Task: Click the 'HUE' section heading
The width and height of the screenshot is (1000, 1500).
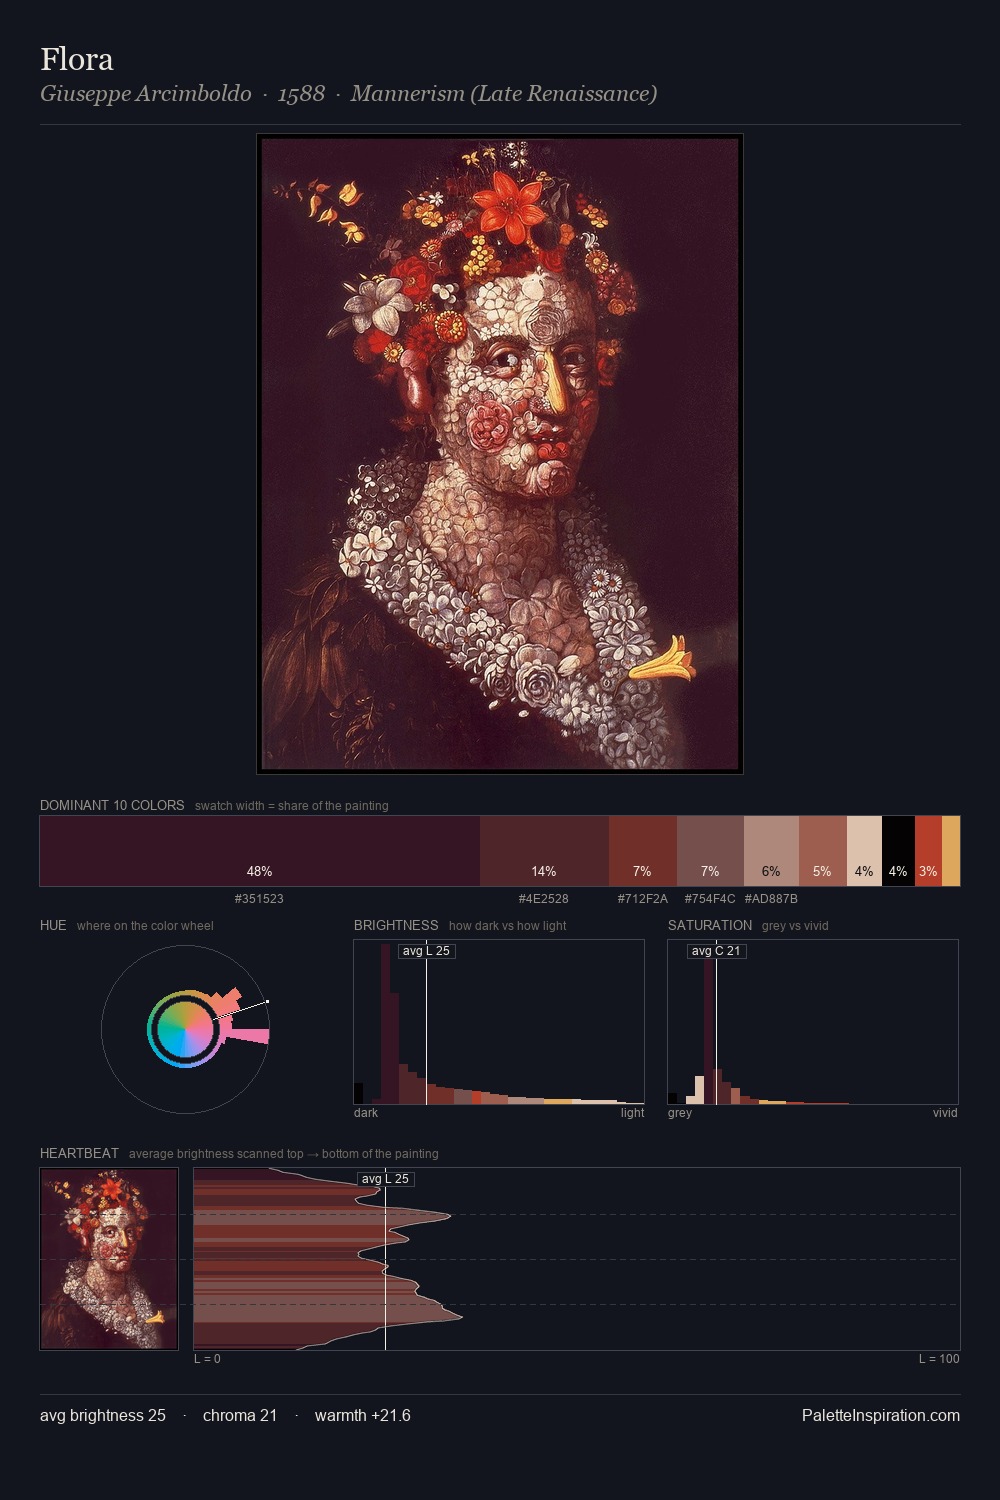Action: point(53,925)
